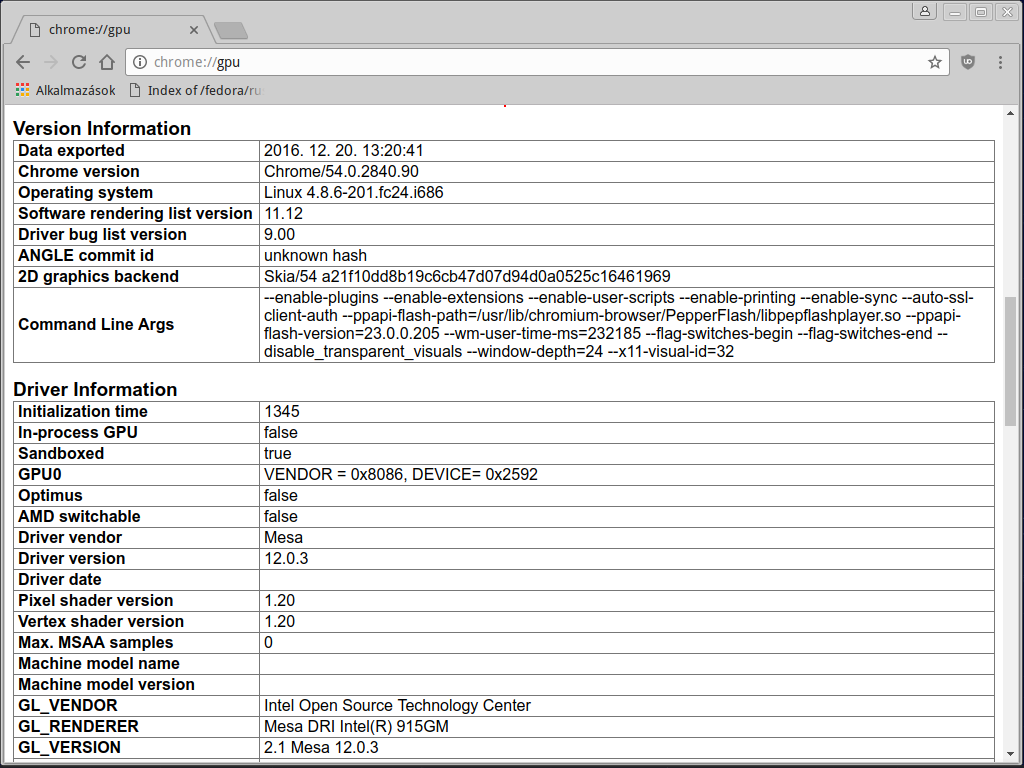Maximize the Chrome window
The image size is (1024, 768).
point(981,12)
